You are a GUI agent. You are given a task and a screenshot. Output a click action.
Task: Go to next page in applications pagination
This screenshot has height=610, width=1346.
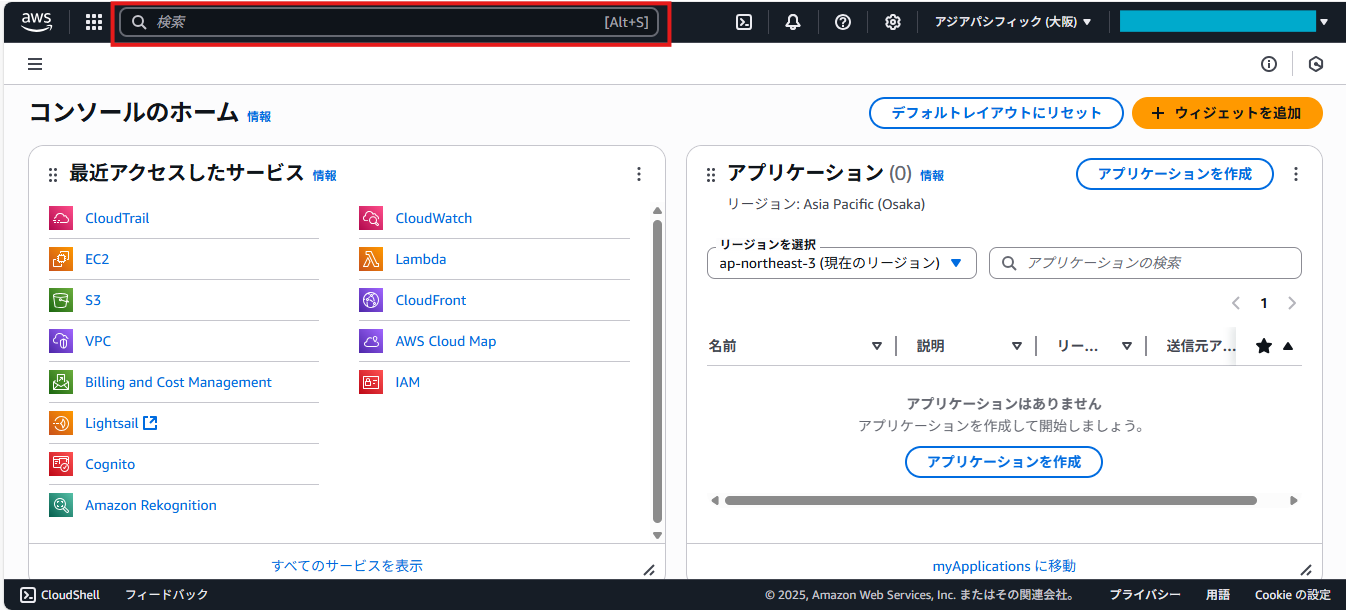pyautogui.click(x=1292, y=303)
